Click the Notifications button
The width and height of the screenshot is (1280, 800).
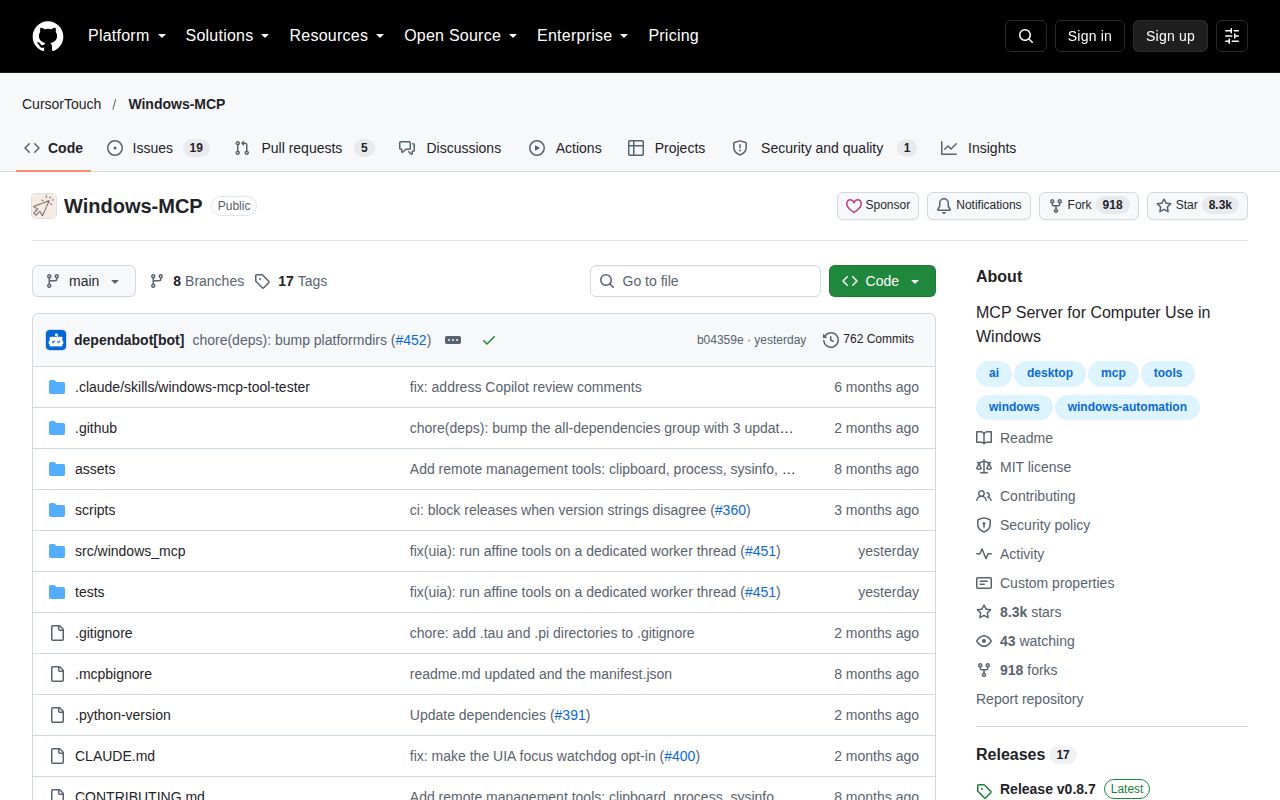coord(979,206)
